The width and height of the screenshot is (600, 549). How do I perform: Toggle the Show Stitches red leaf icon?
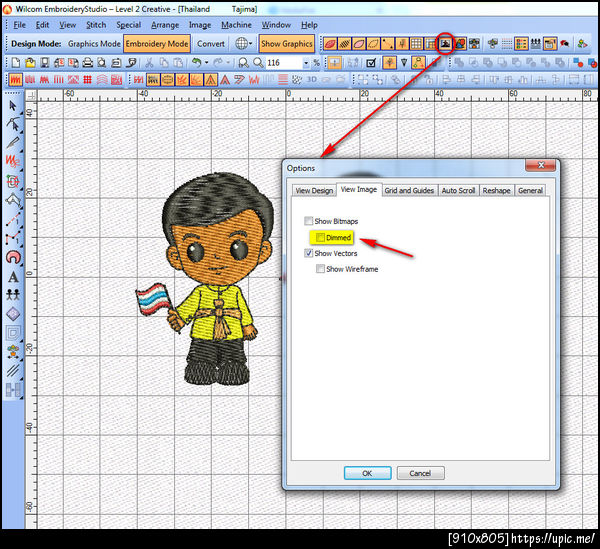pos(330,44)
